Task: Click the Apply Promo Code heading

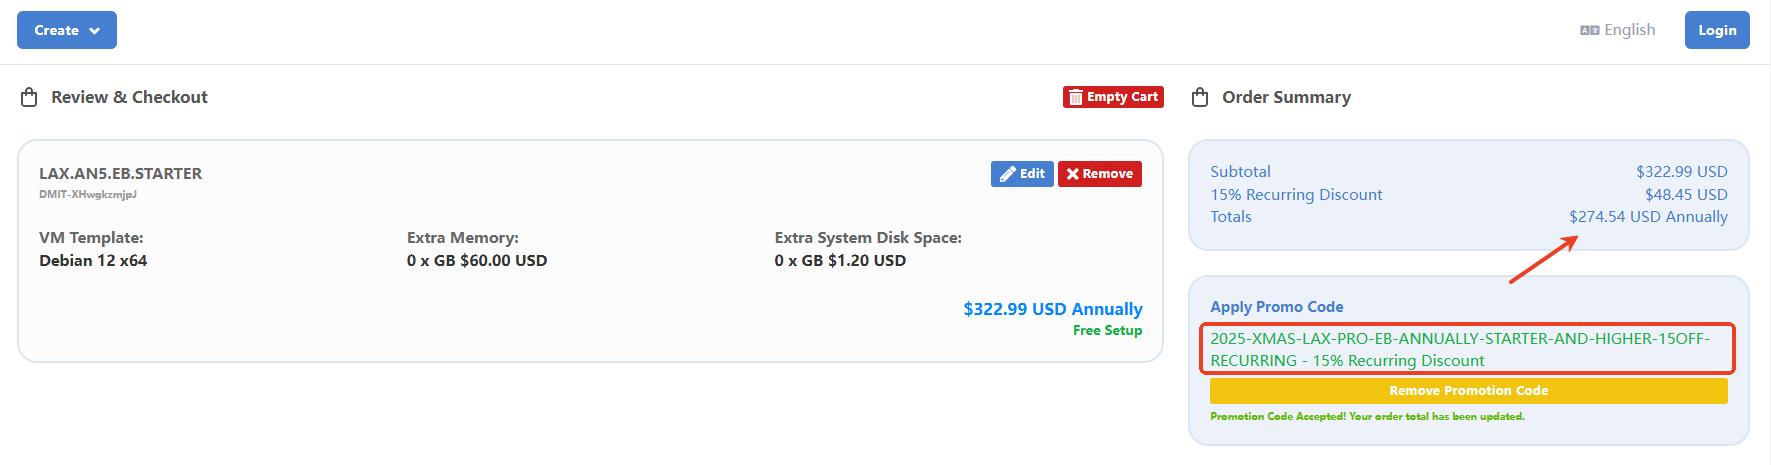Action: click(x=1276, y=307)
